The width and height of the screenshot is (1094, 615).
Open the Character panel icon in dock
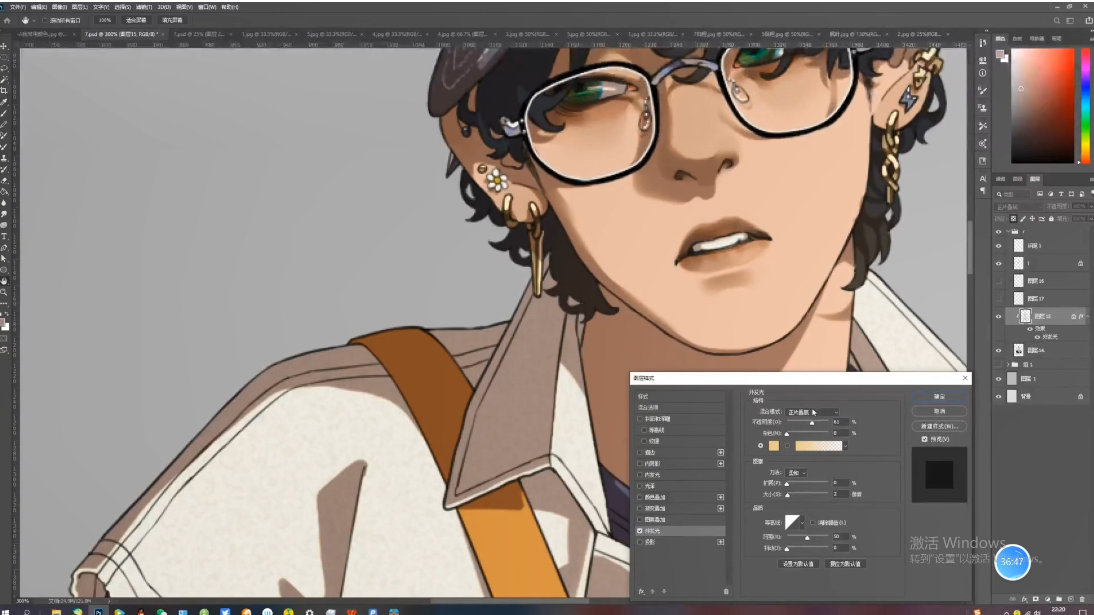tap(982, 179)
